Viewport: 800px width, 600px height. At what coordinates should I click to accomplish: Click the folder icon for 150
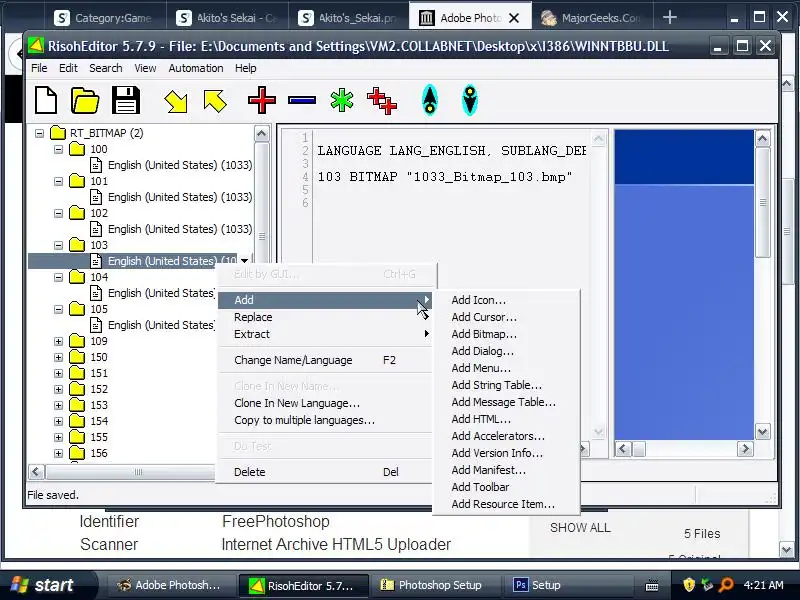point(77,357)
